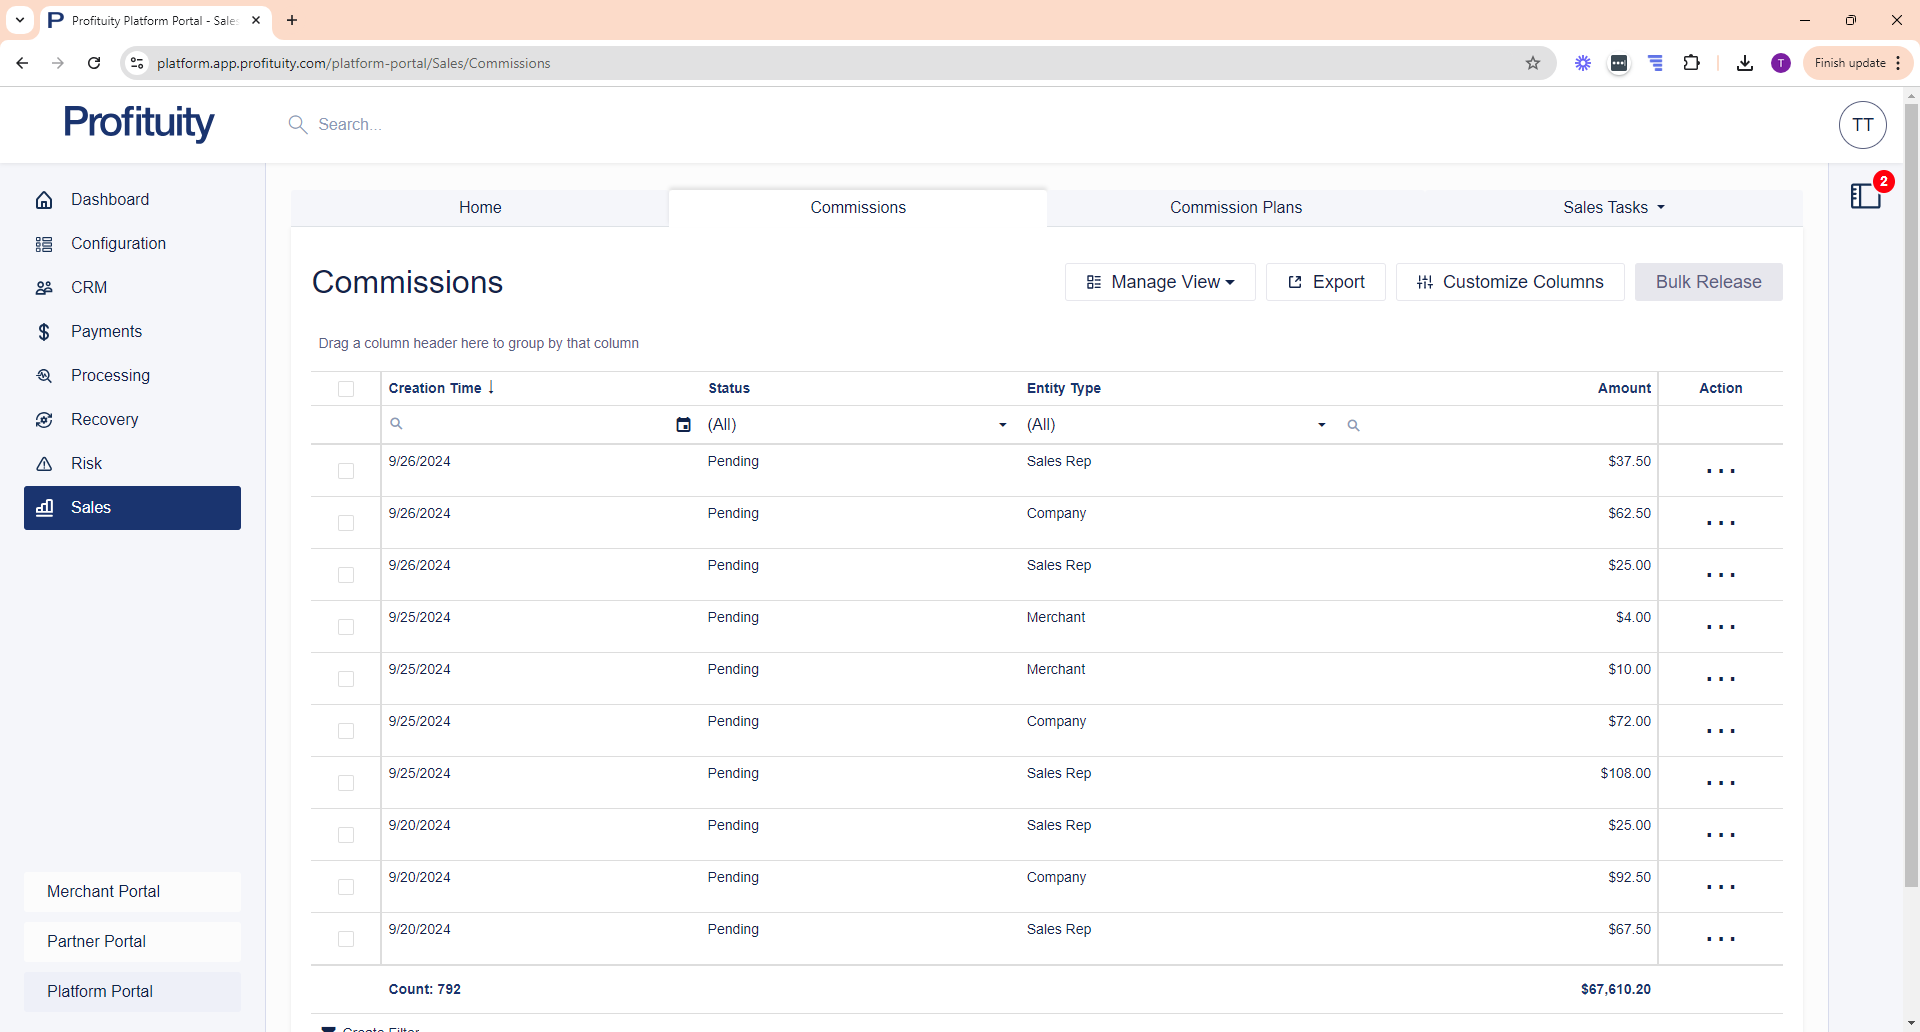Click the Export button
1920x1032 pixels.
(1325, 282)
